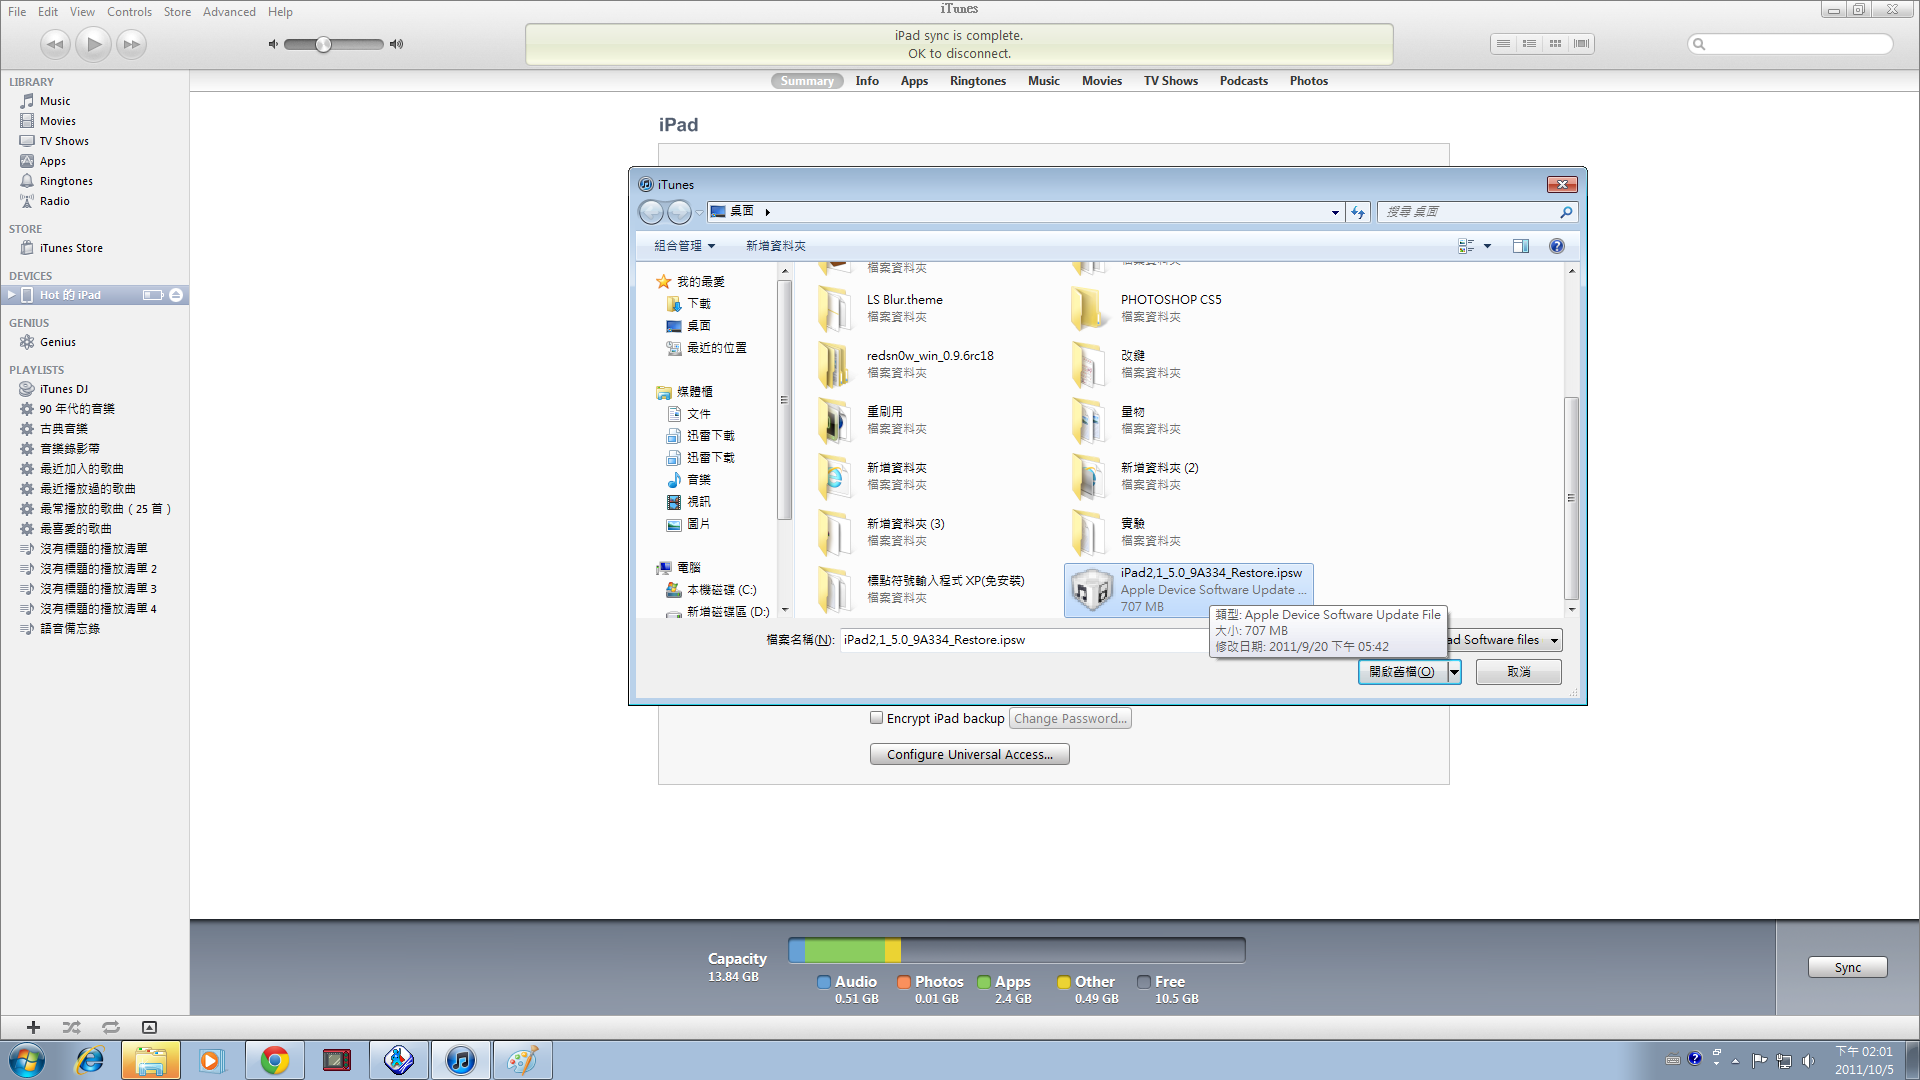Expand the Hot 的 iPad device
The image size is (1920, 1080).
coord(11,295)
